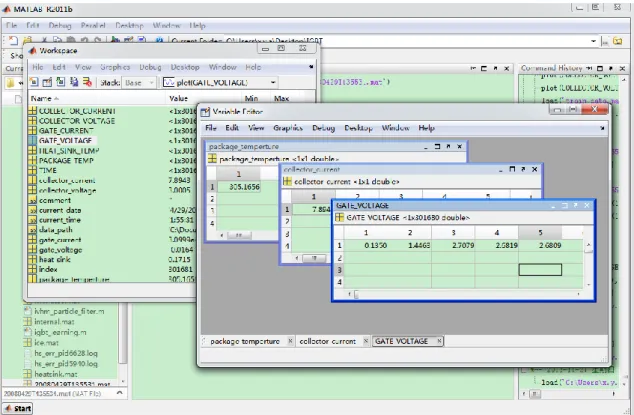Open selected variable from Workspace toolbar
This screenshot has height=415, width=634.
(47, 82)
